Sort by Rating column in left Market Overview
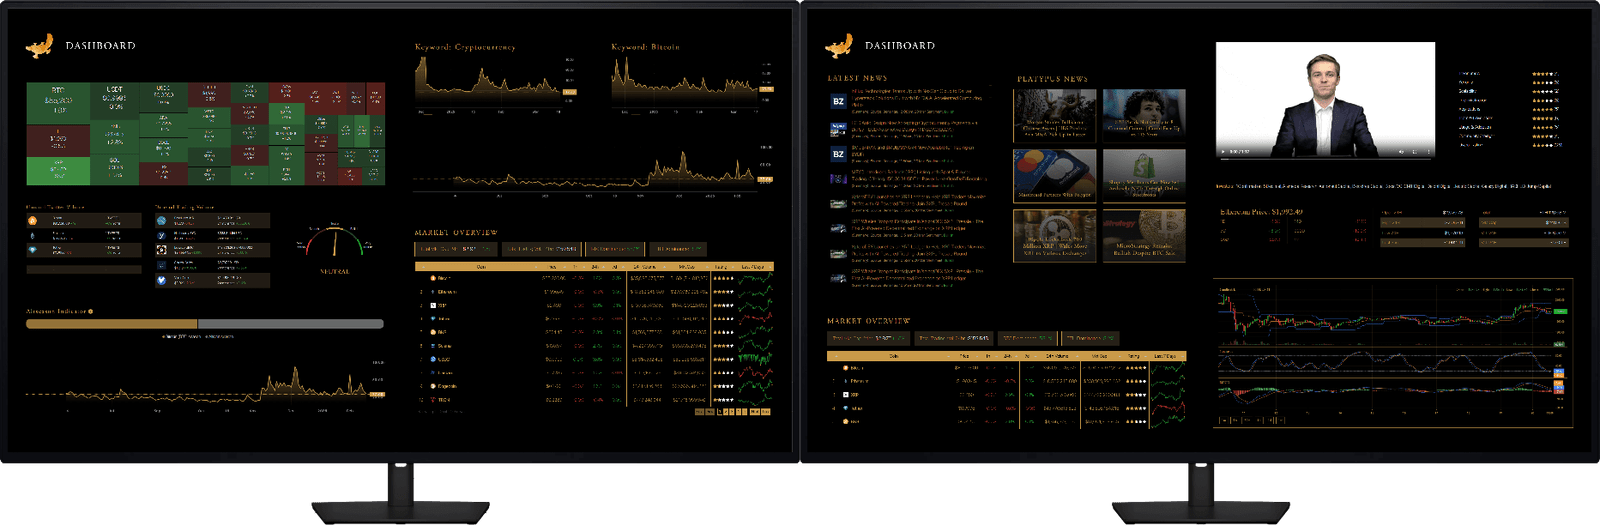 click(x=721, y=267)
